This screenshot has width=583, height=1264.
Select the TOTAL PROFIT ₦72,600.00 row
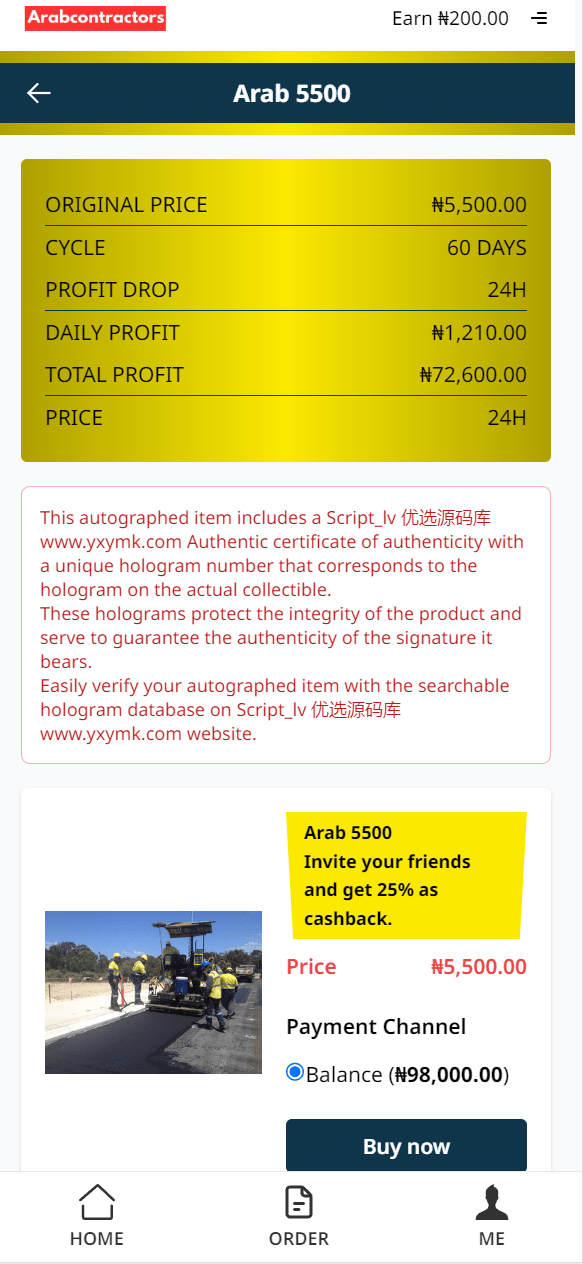point(286,375)
